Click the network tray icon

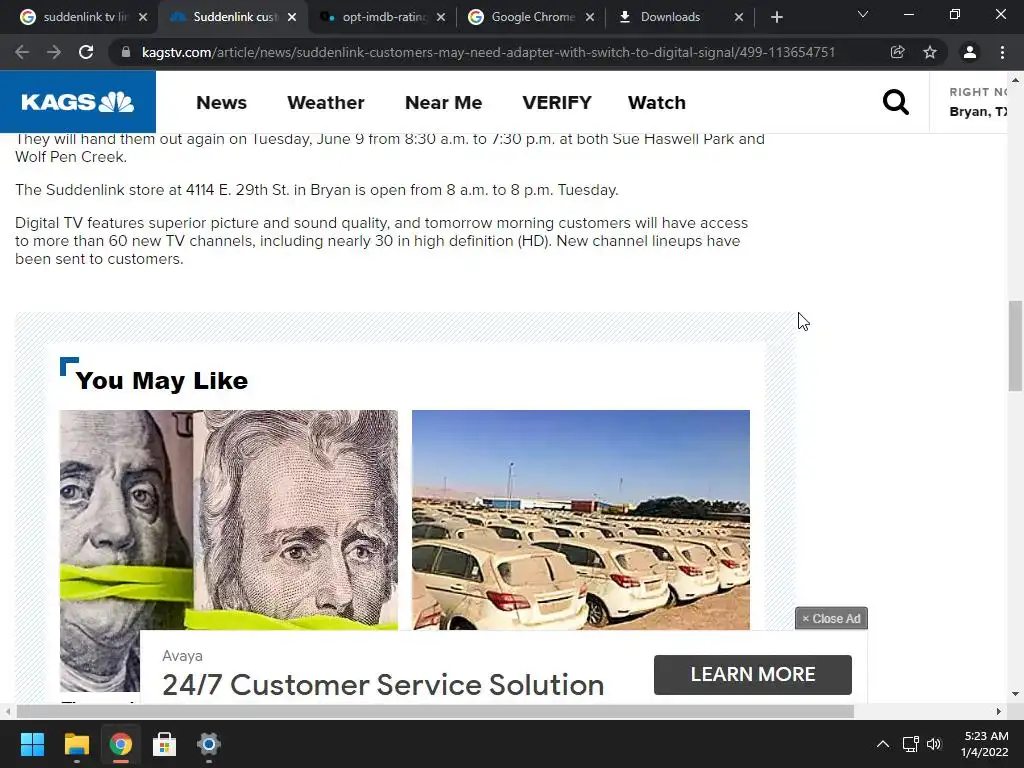click(910, 744)
